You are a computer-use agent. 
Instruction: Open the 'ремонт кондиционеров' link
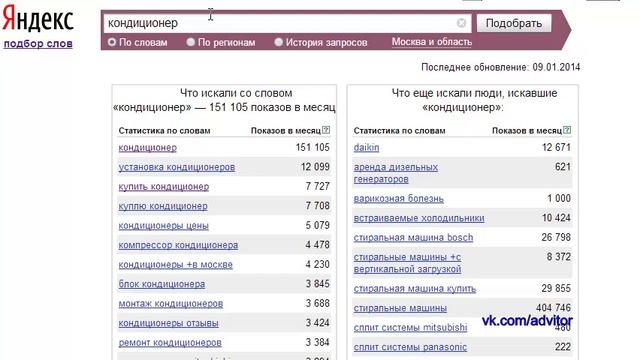coord(170,343)
